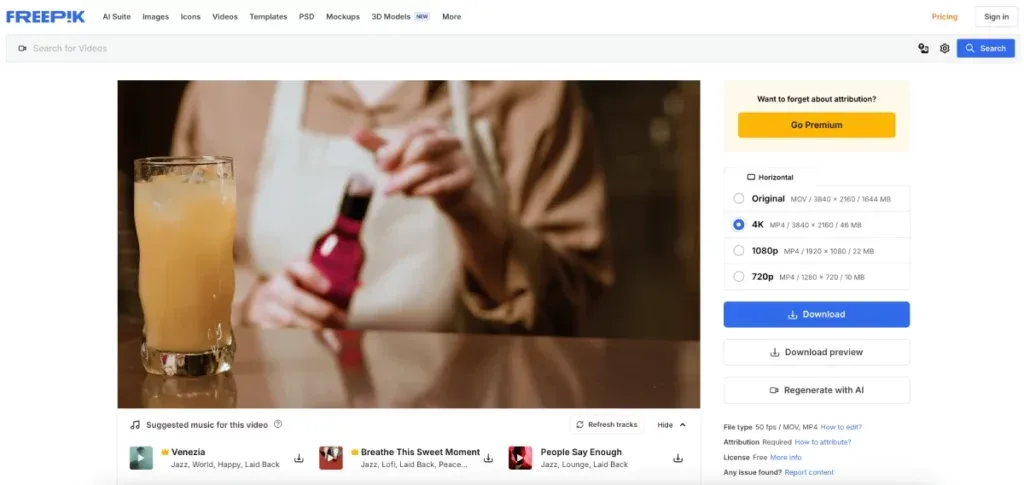Download the Venezia track
Screen dimensions: 1024x485
point(299,458)
